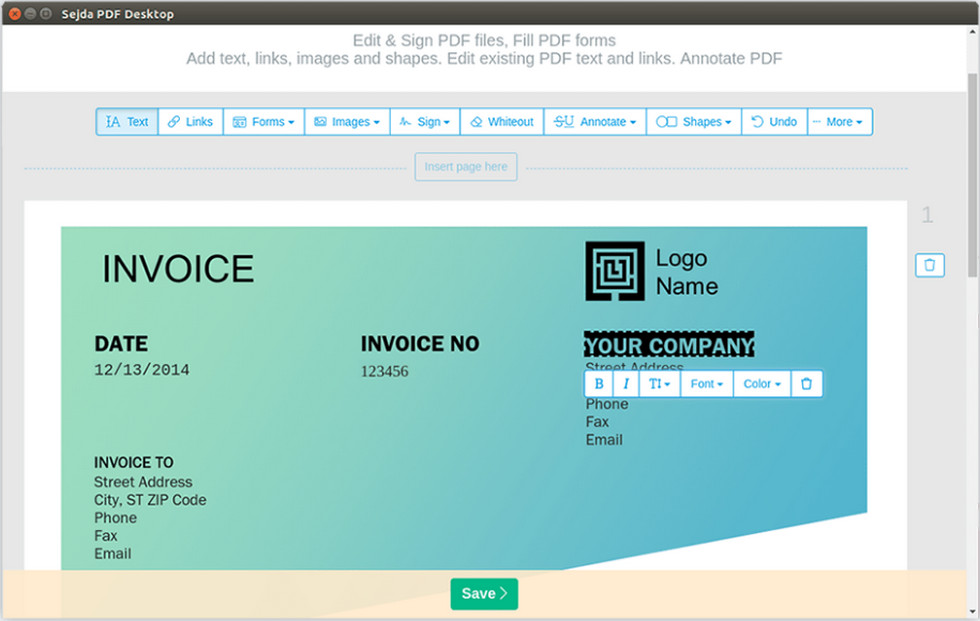Click invoice number 123456
This screenshot has height=621, width=980.
coord(384,371)
